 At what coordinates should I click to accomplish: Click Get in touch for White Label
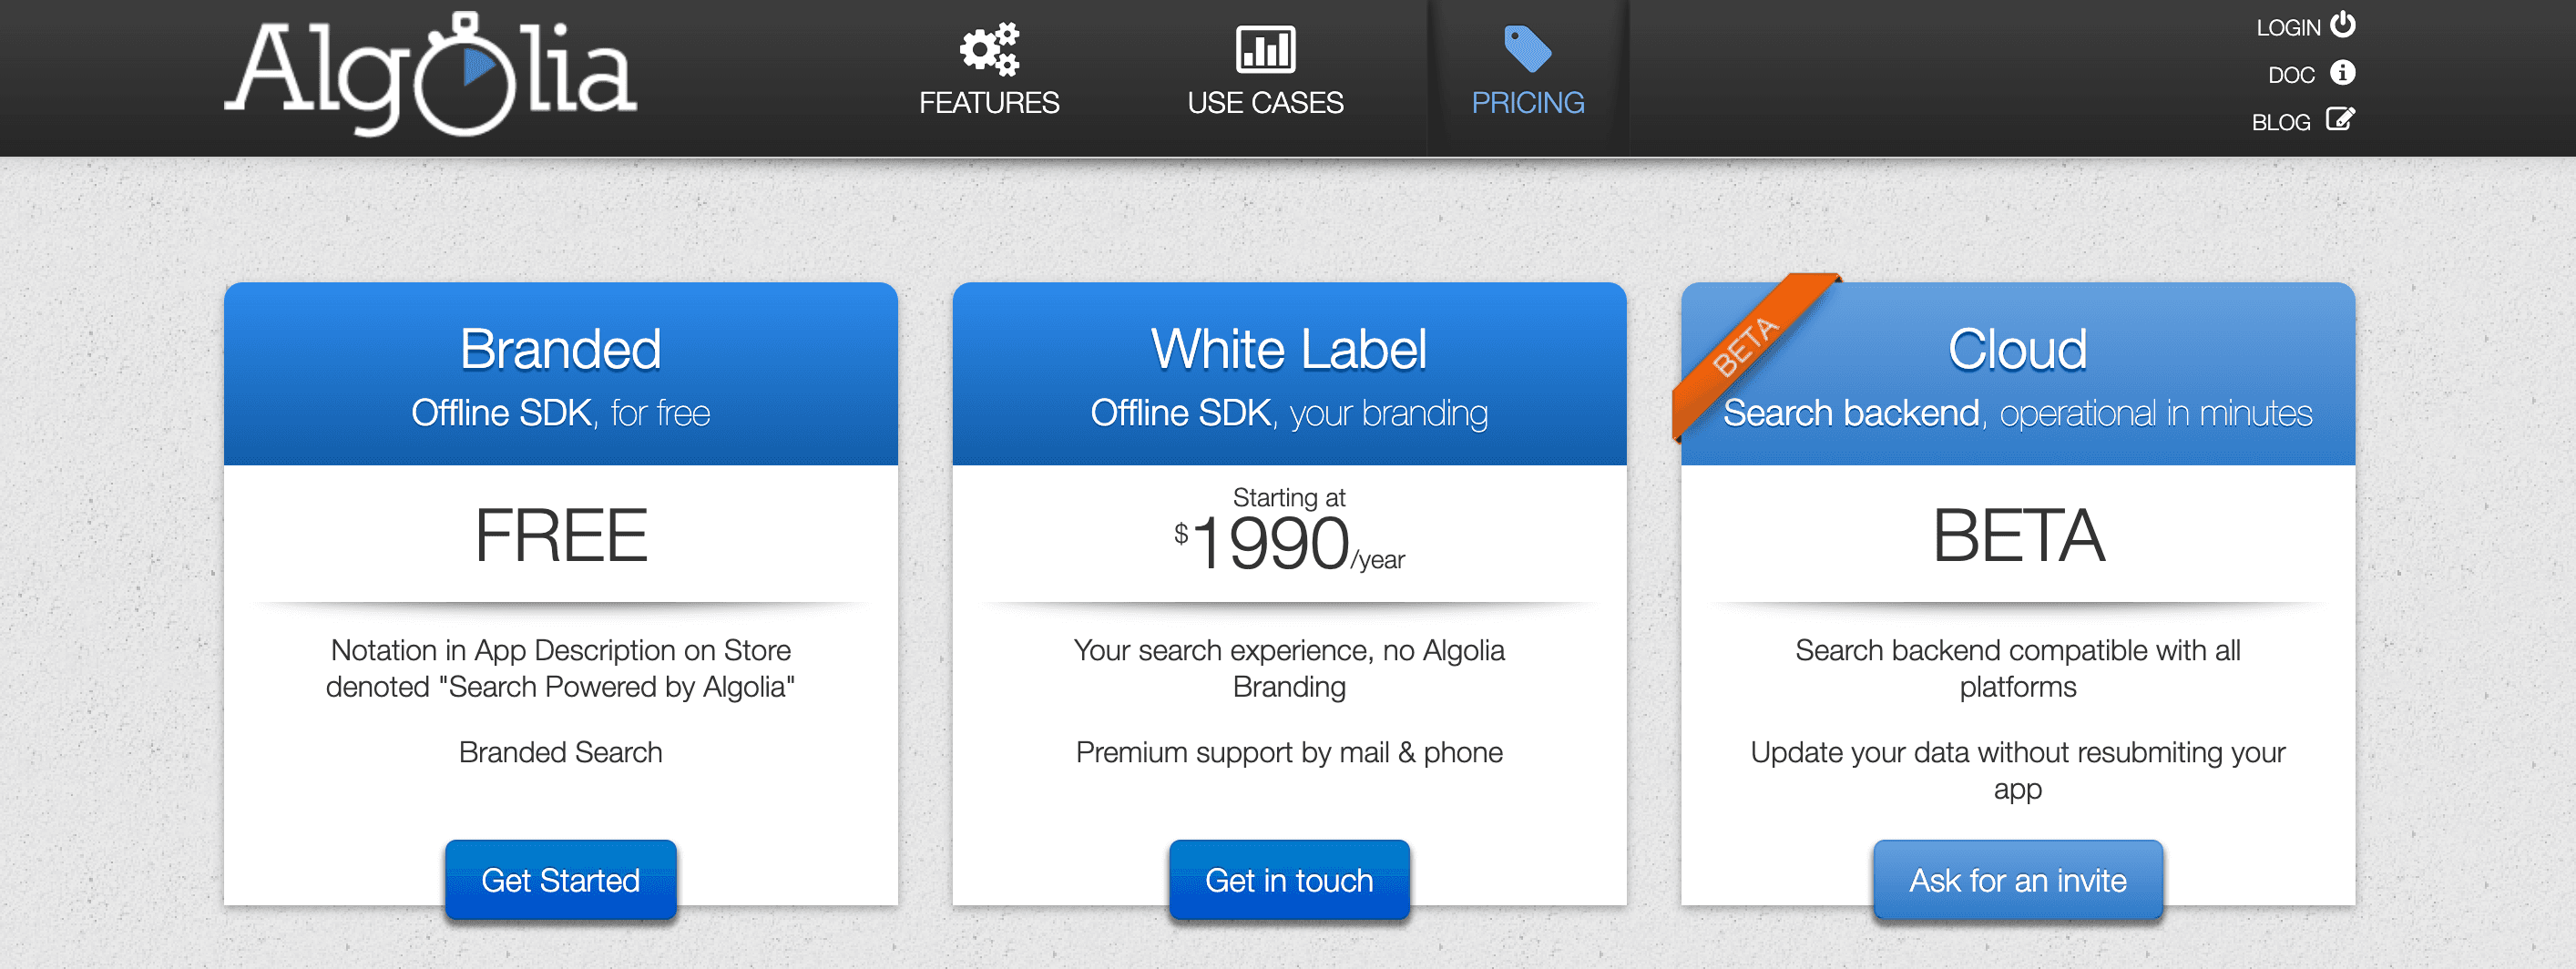[x=1289, y=880]
